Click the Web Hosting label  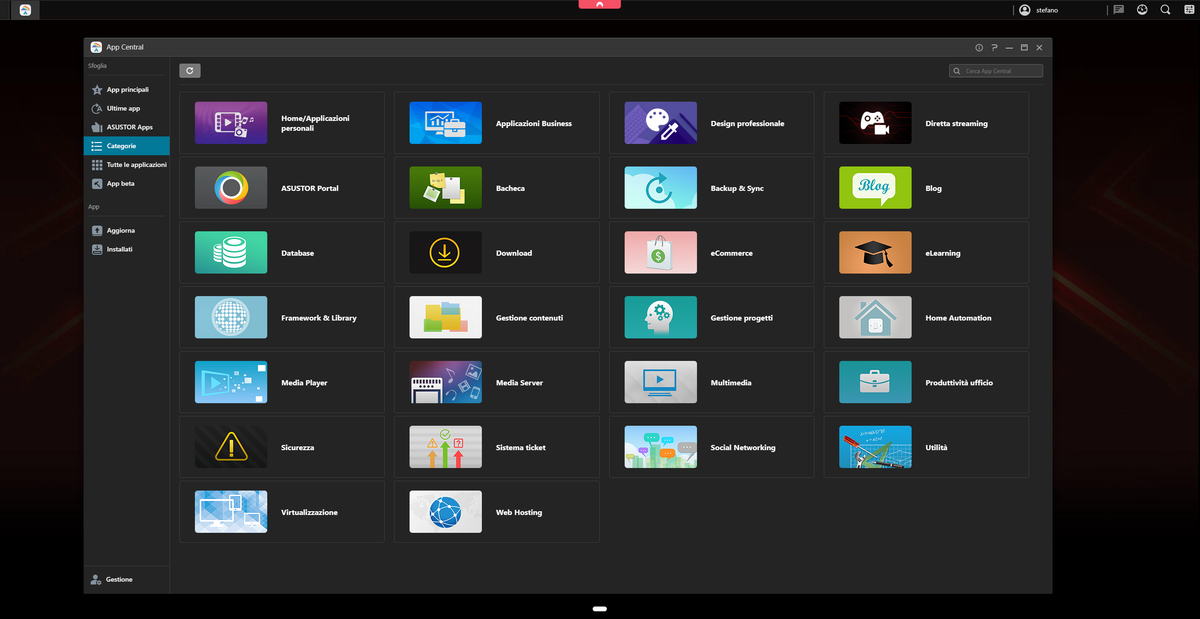(519, 513)
